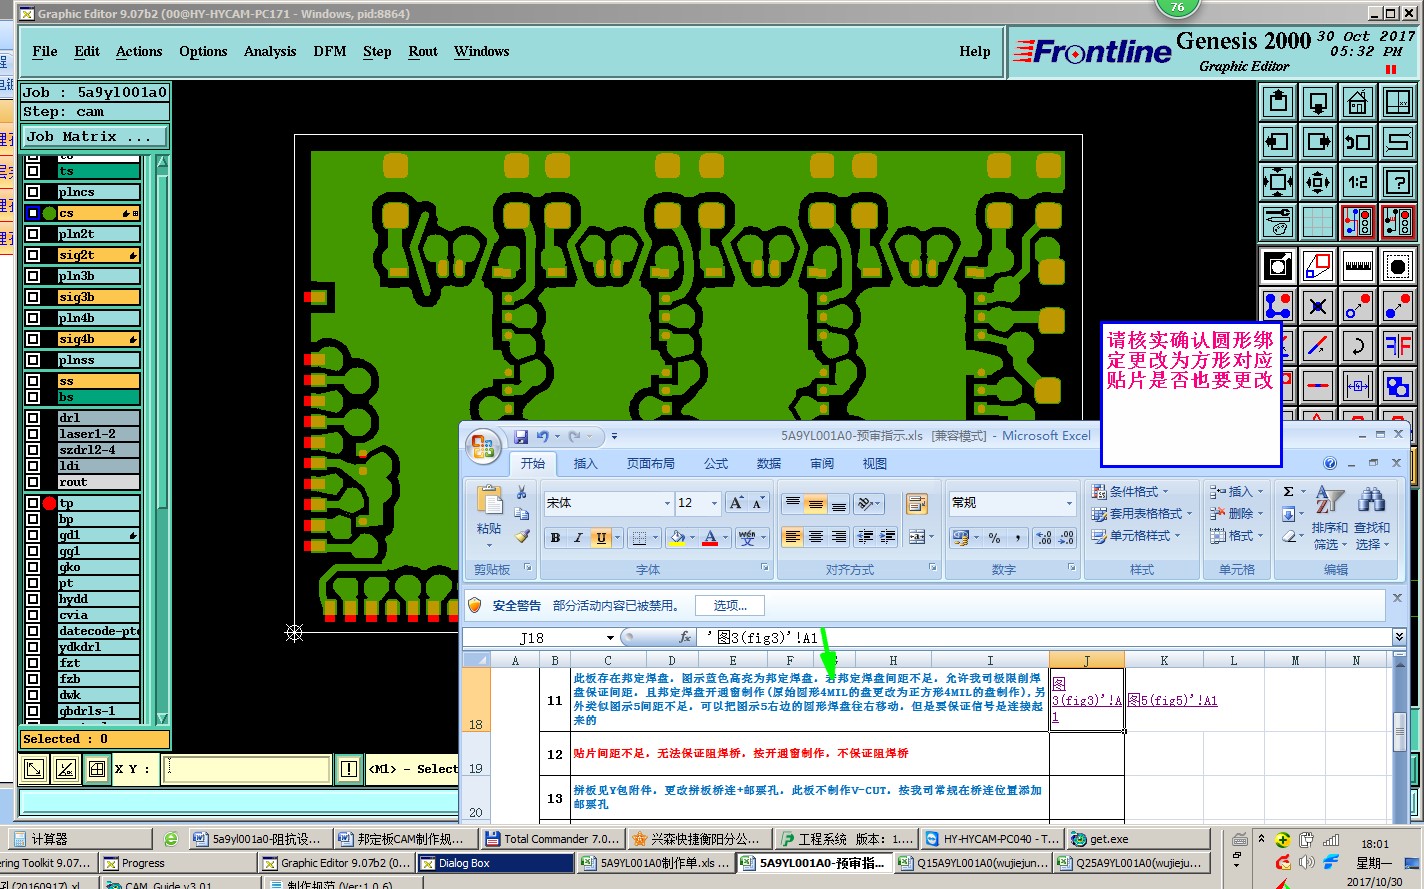Open Excel font size dropdown showing 12
This screenshot has width=1424, height=889.
pos(714,503)
